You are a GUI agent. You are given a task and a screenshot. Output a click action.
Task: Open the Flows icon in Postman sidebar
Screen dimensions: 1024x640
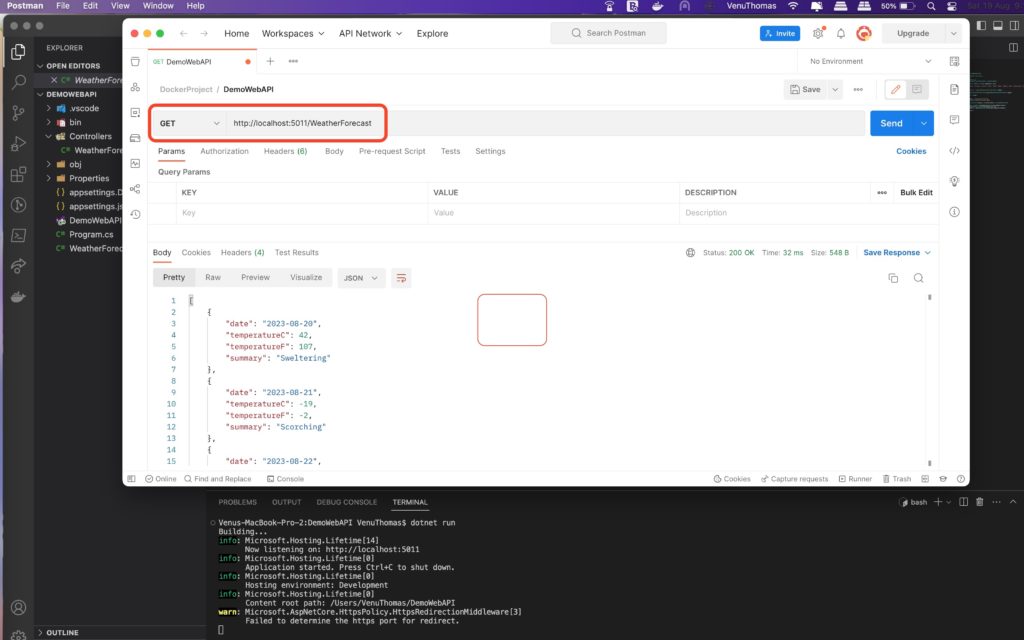pyautogui.click(x=135, y=189)
